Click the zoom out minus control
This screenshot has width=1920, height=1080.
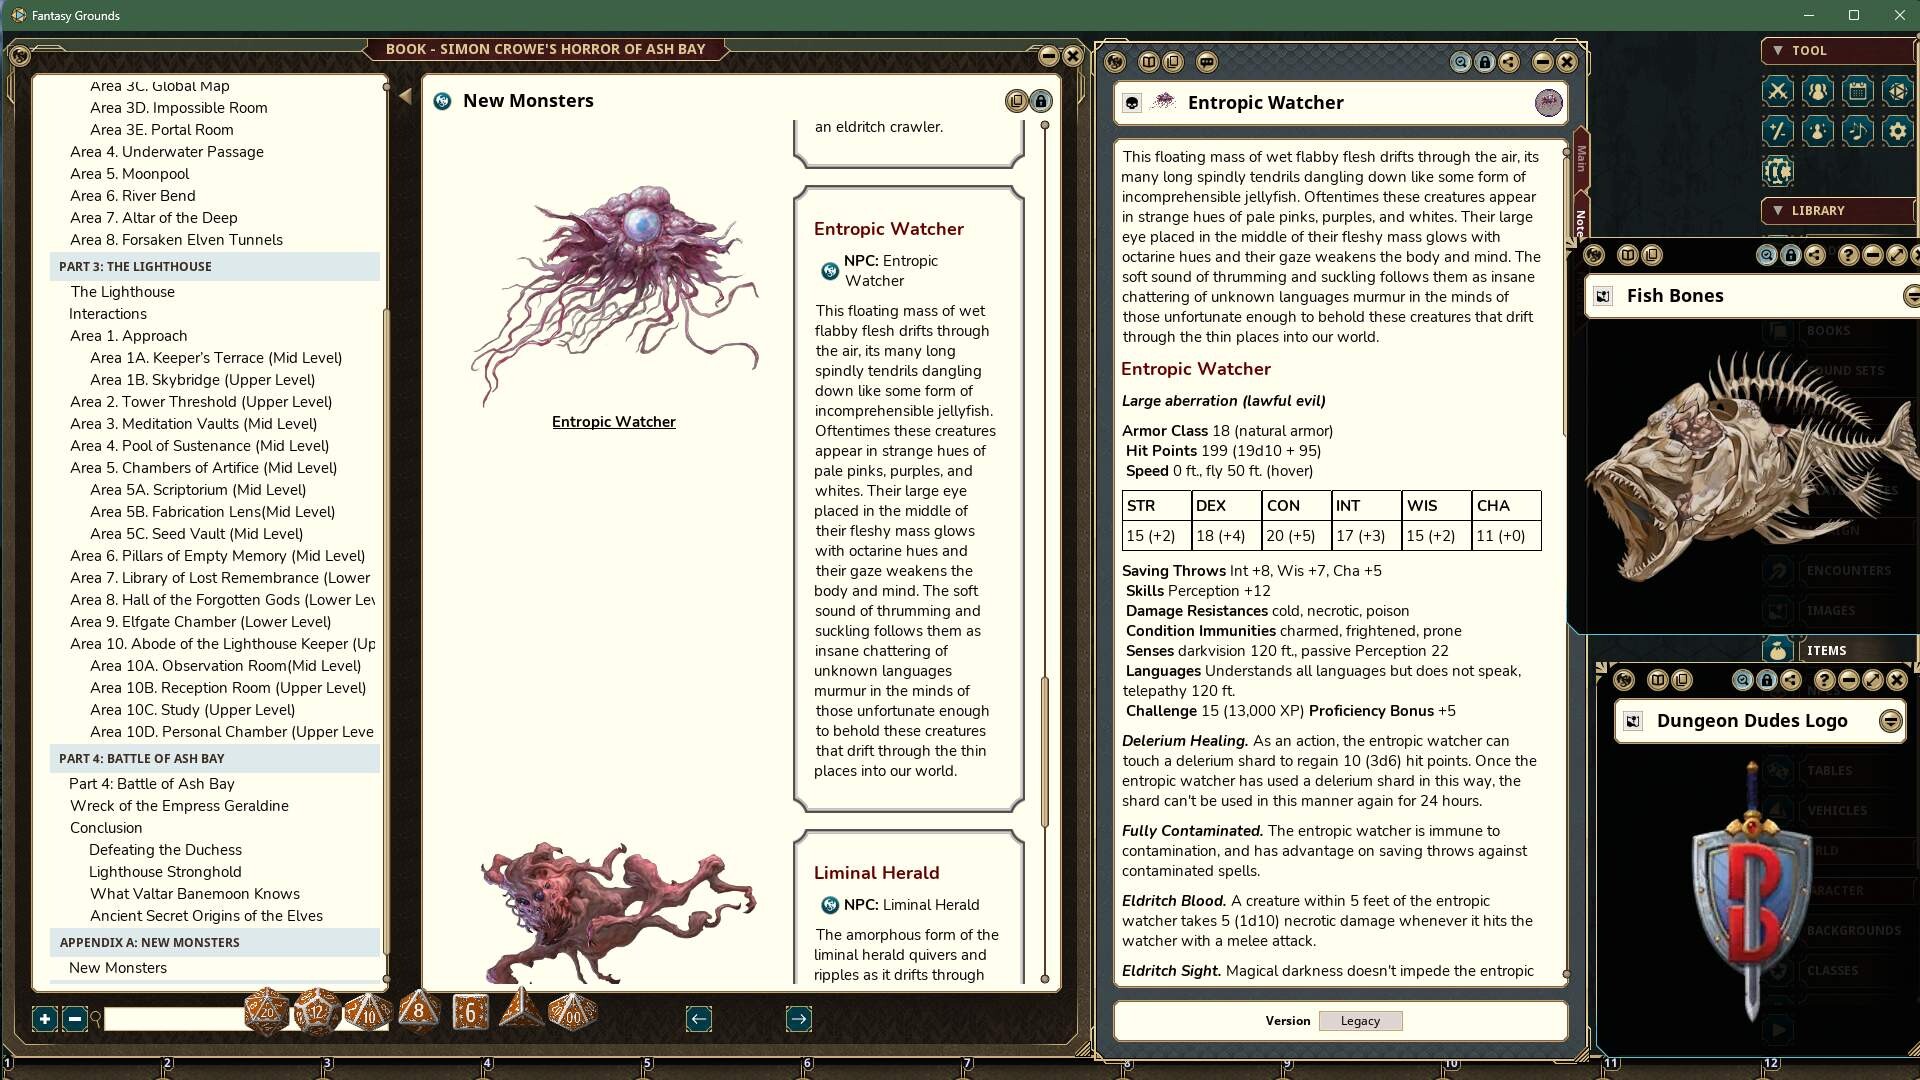click(x=74, y=1019)
